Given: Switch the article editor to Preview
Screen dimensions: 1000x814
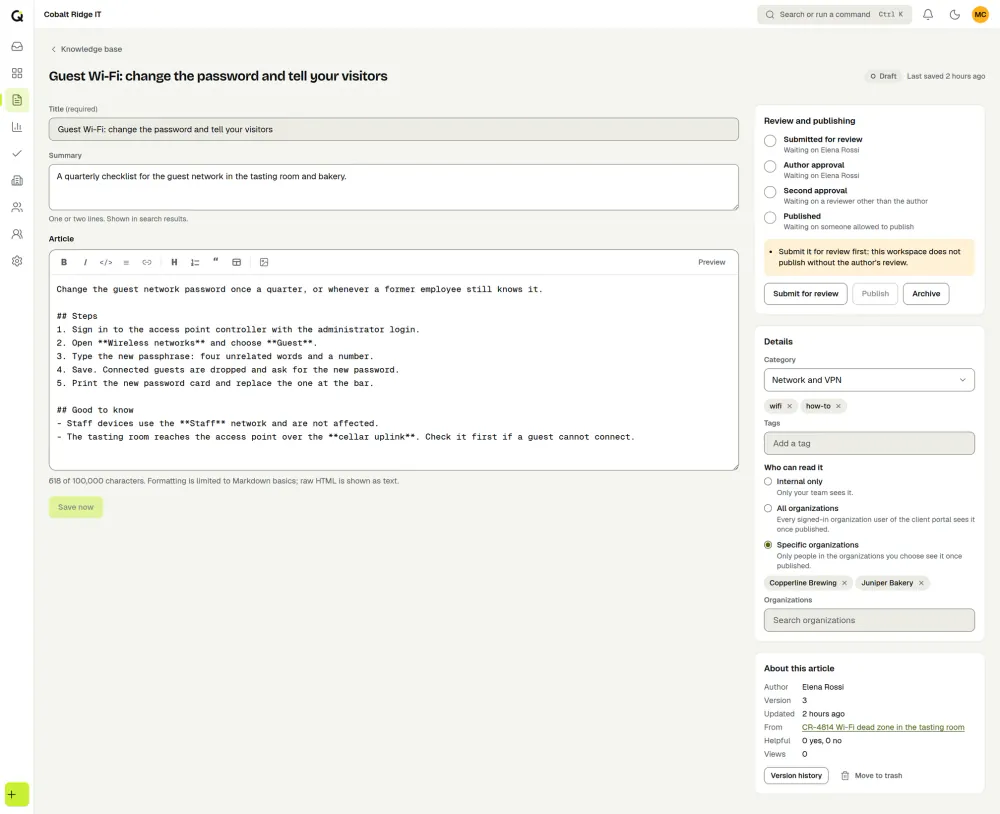Looking at the screenshot, I should (x=712, y=262).
